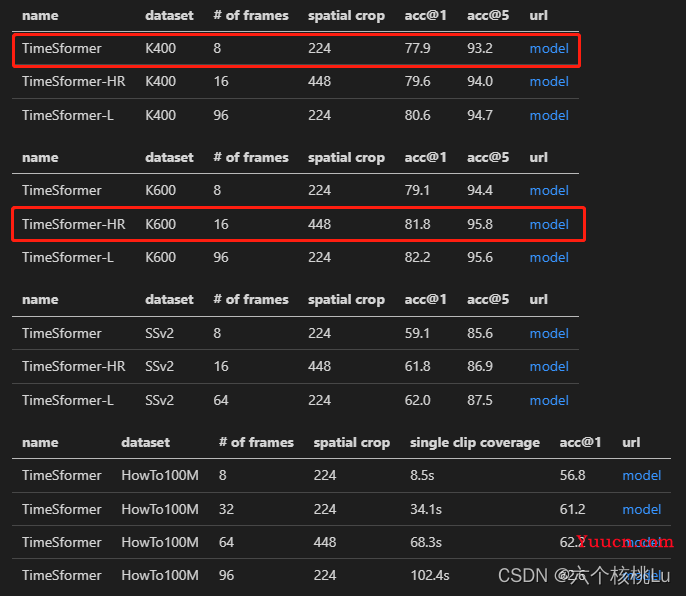Click spatial crop 448 in HowTo100M table

coord(325,543)
